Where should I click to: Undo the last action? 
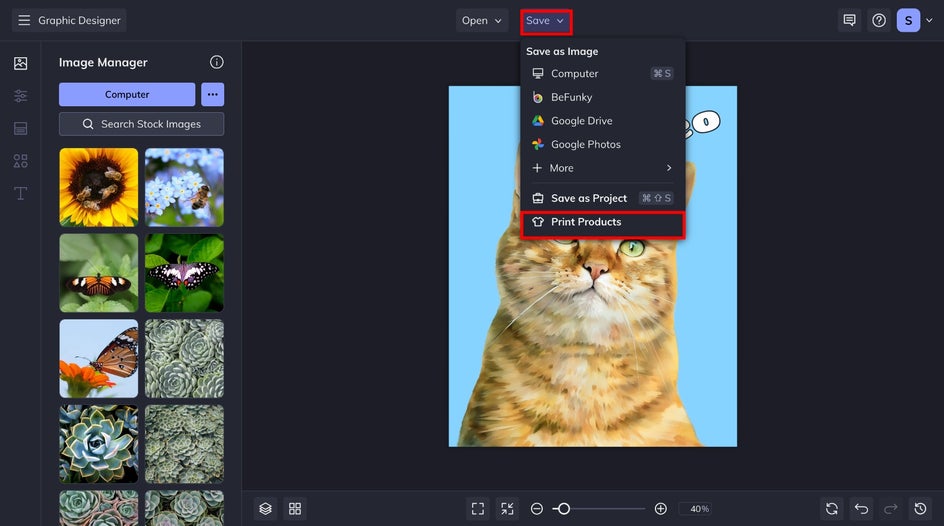pos(862,509)
